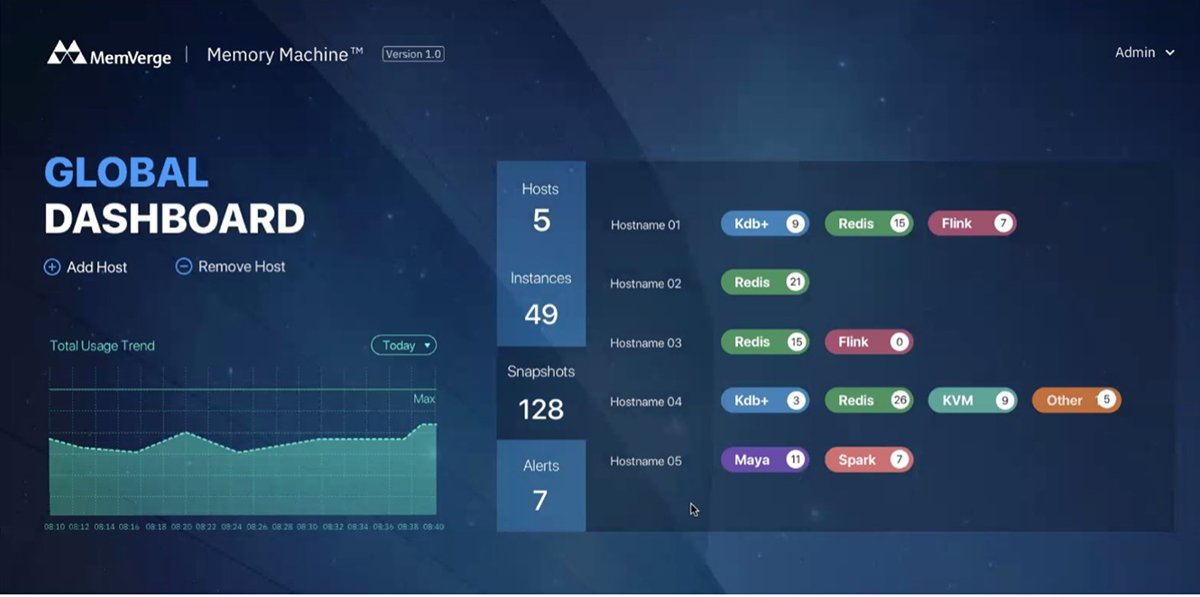Click the minus icon next to Remove Host

coord(183,267)
